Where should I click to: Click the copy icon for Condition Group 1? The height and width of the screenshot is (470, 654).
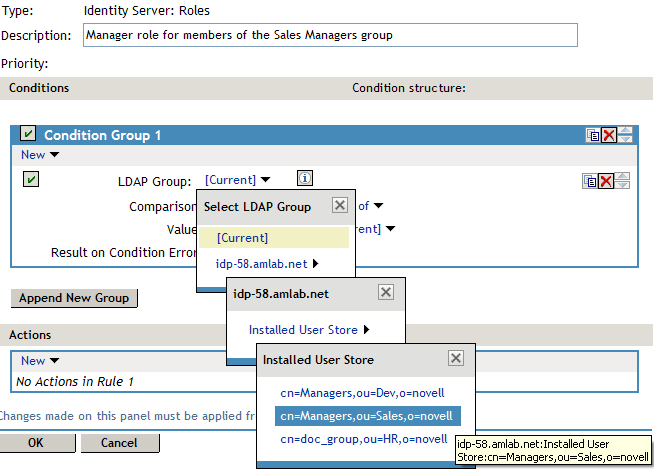[x=593, y=136]
